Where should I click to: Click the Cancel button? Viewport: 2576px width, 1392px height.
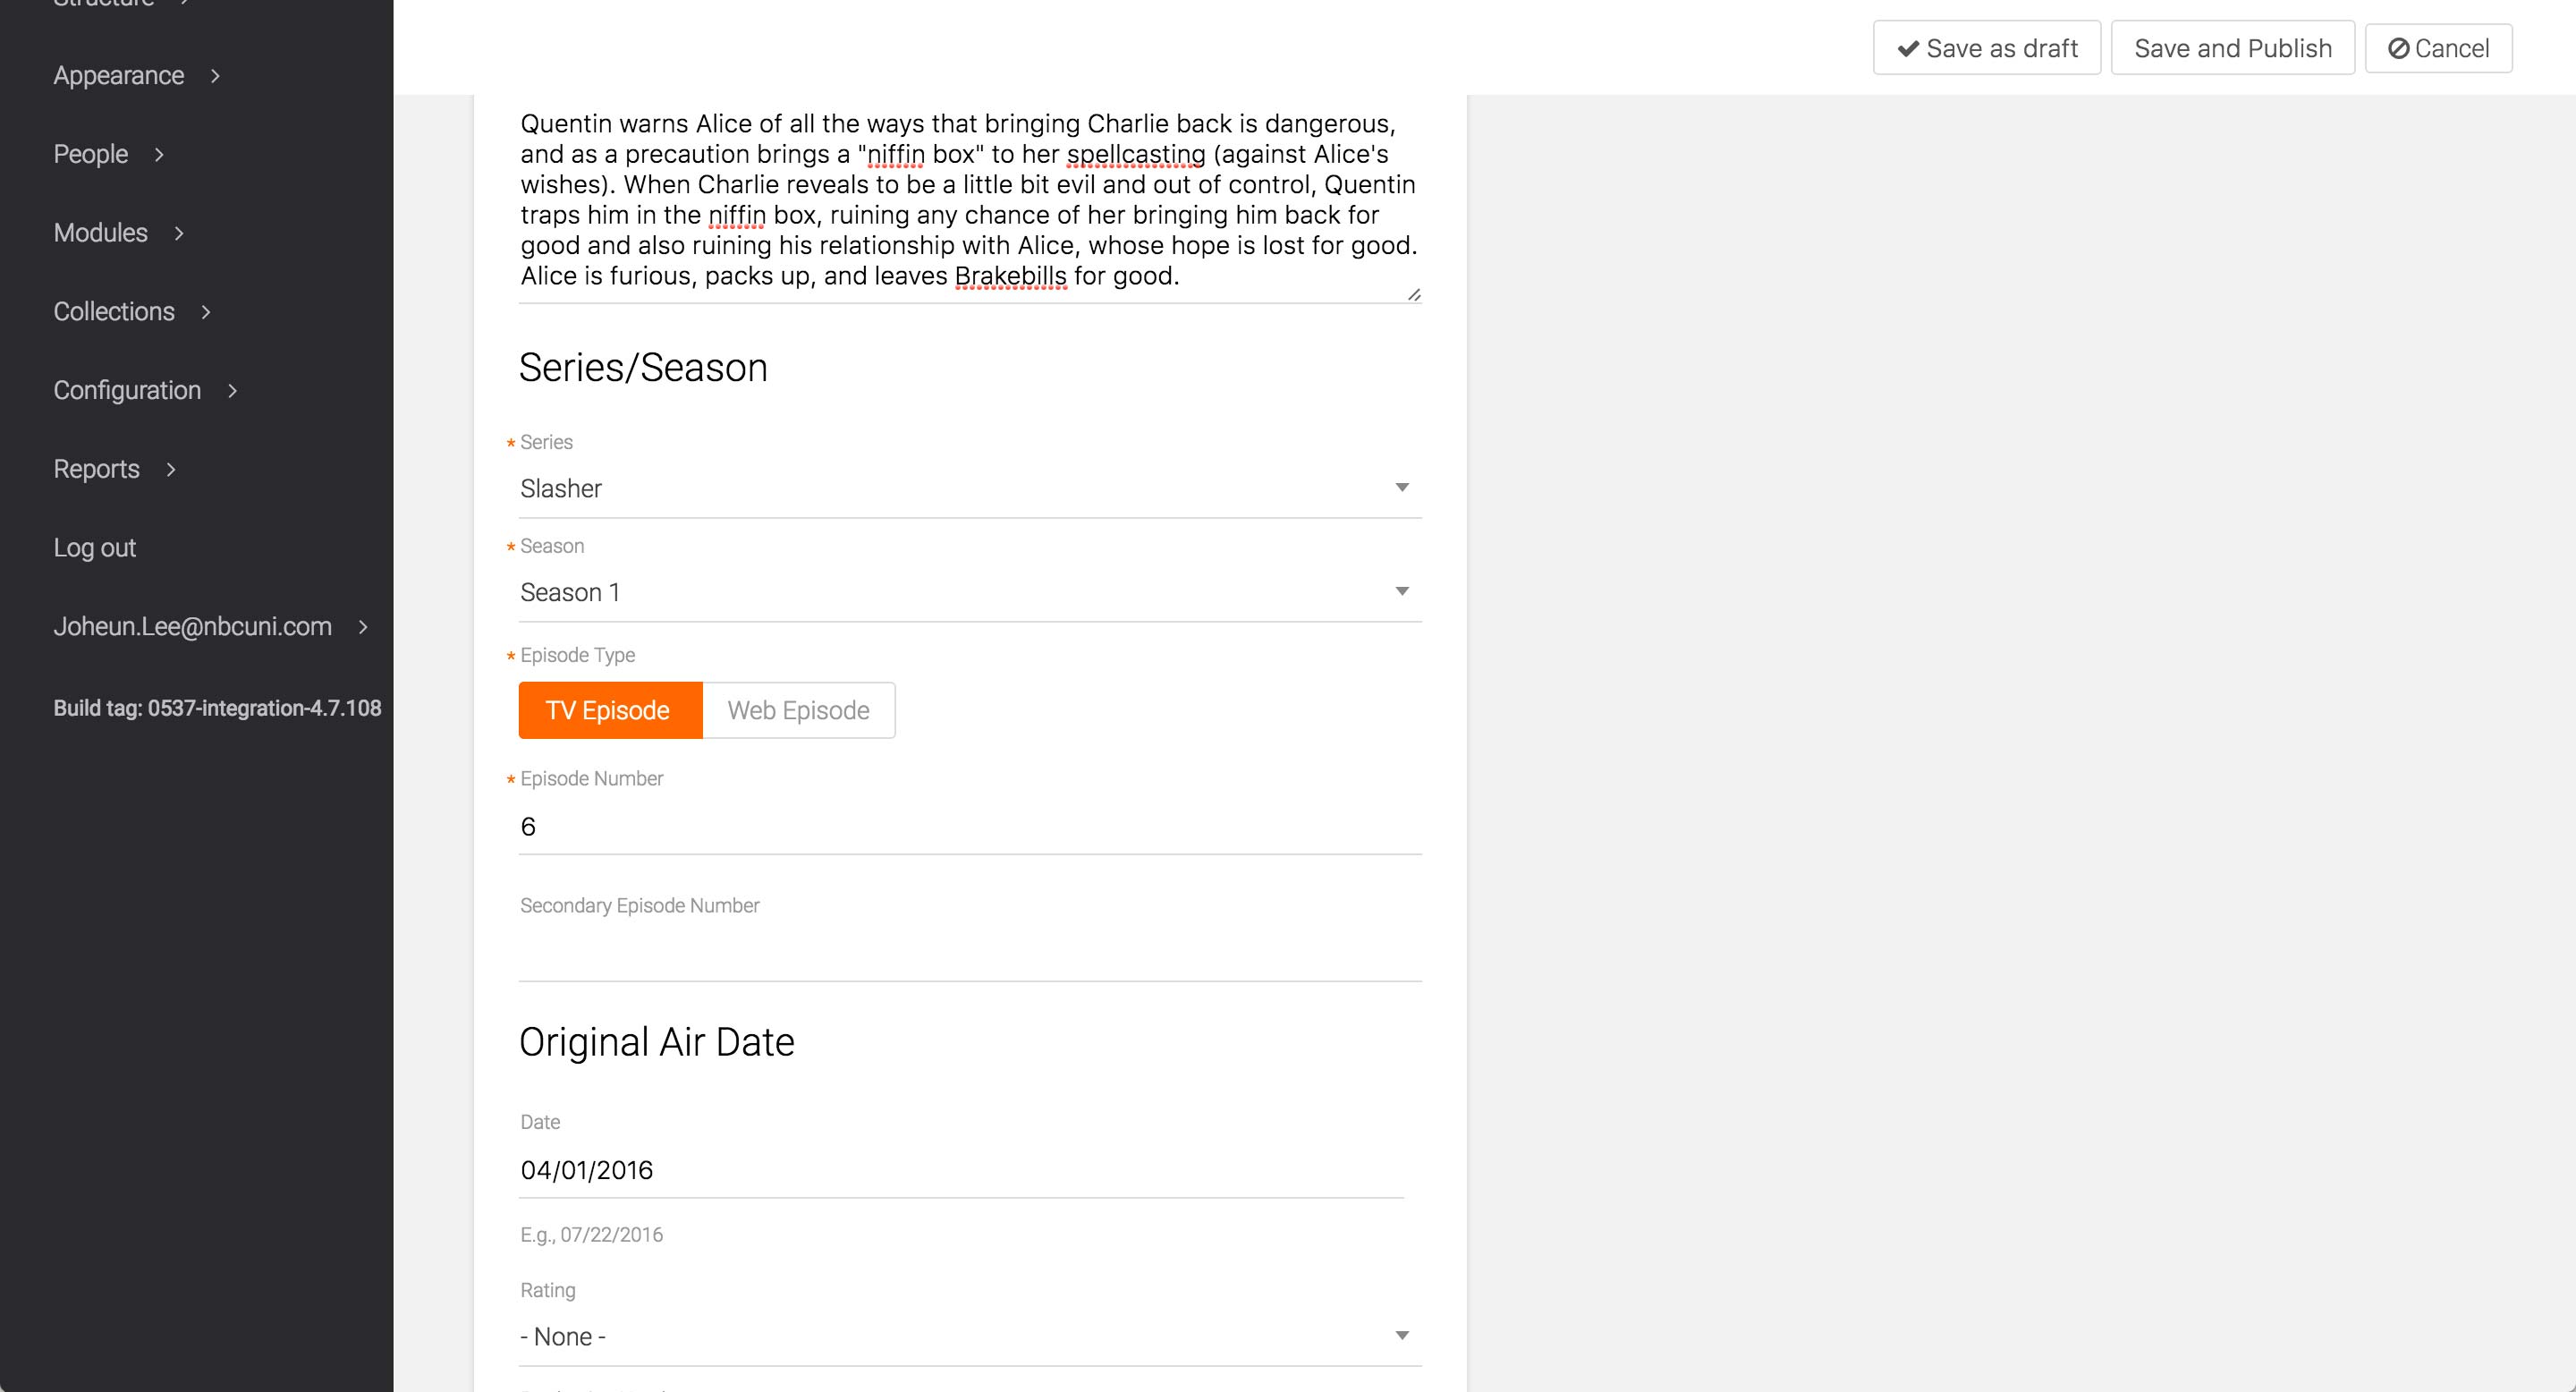coord(2438,48)
